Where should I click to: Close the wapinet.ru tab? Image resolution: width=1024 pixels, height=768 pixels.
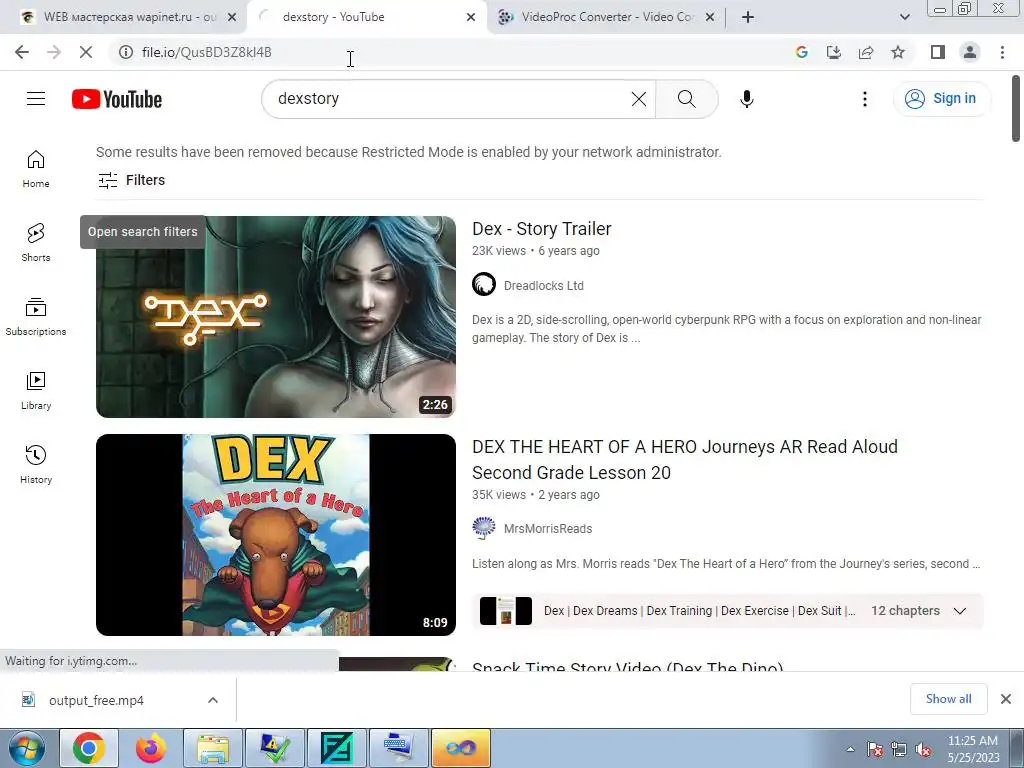pos(232,17)
